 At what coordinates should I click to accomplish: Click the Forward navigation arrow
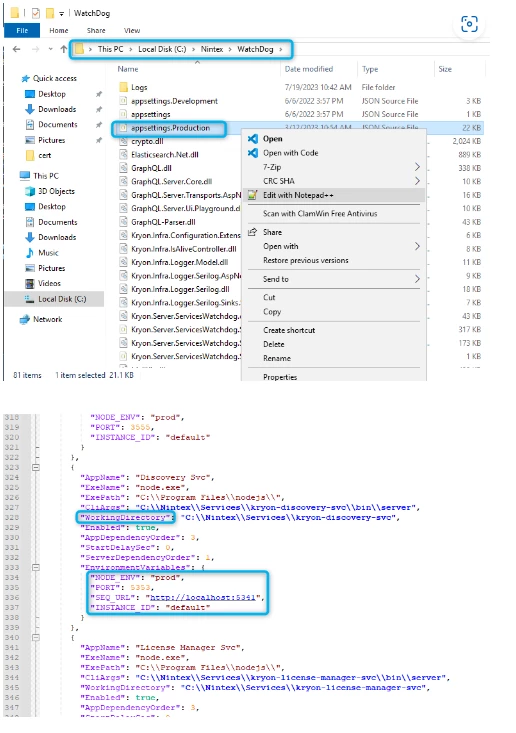click(x=36, y=49)
